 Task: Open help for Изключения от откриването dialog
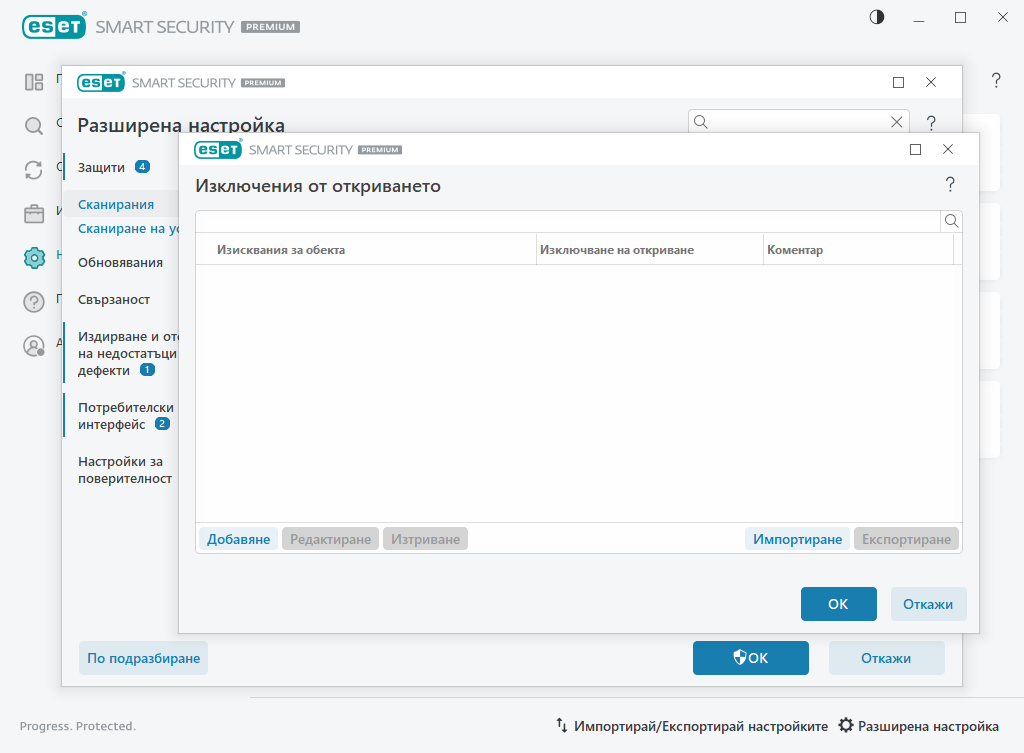(x=949, y=185)
